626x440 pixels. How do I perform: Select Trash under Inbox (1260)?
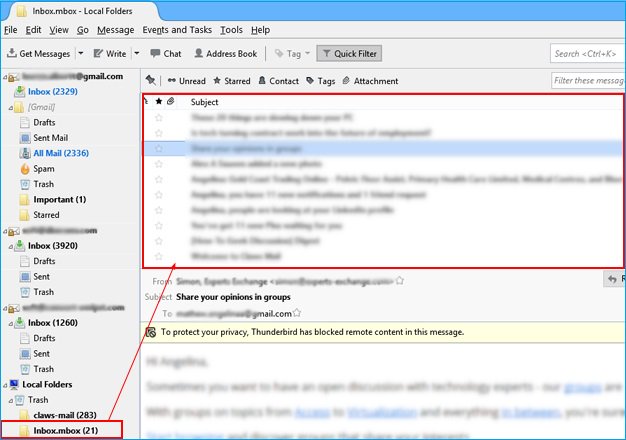43,369
